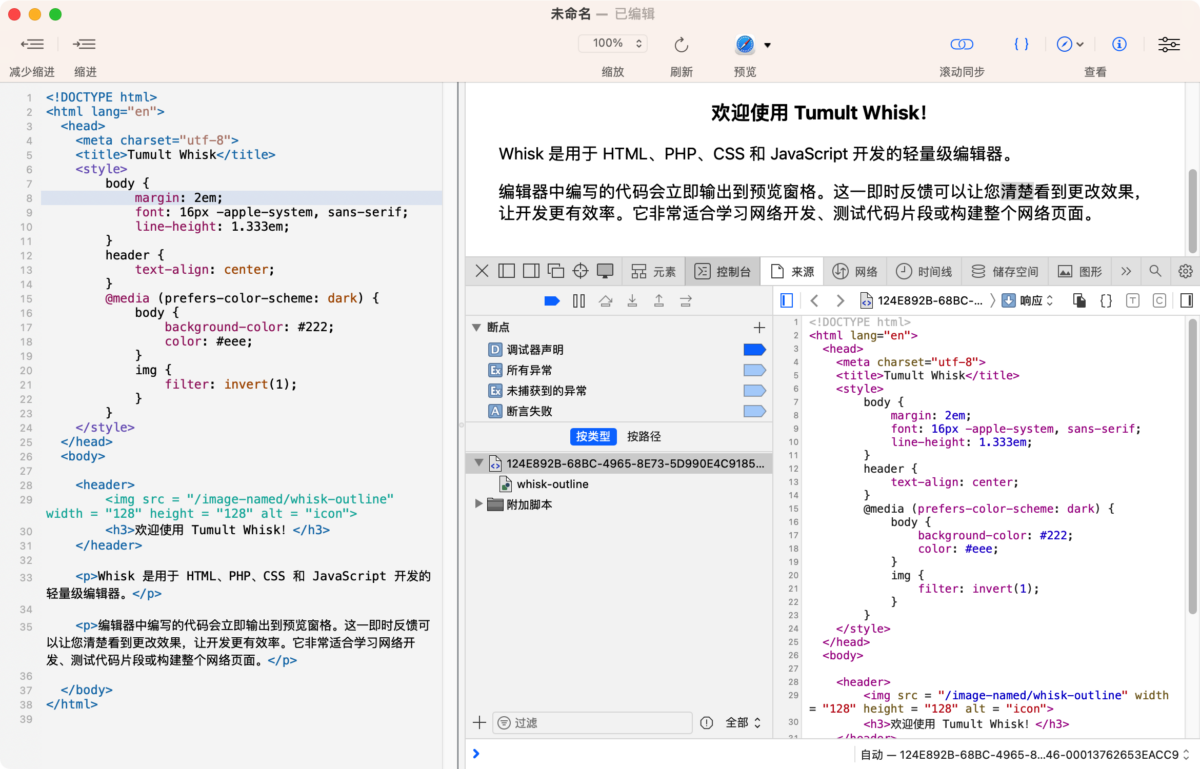Detach inspector into separate window icon
Viewport: 1200px width, 769px height.
point(556,271)
